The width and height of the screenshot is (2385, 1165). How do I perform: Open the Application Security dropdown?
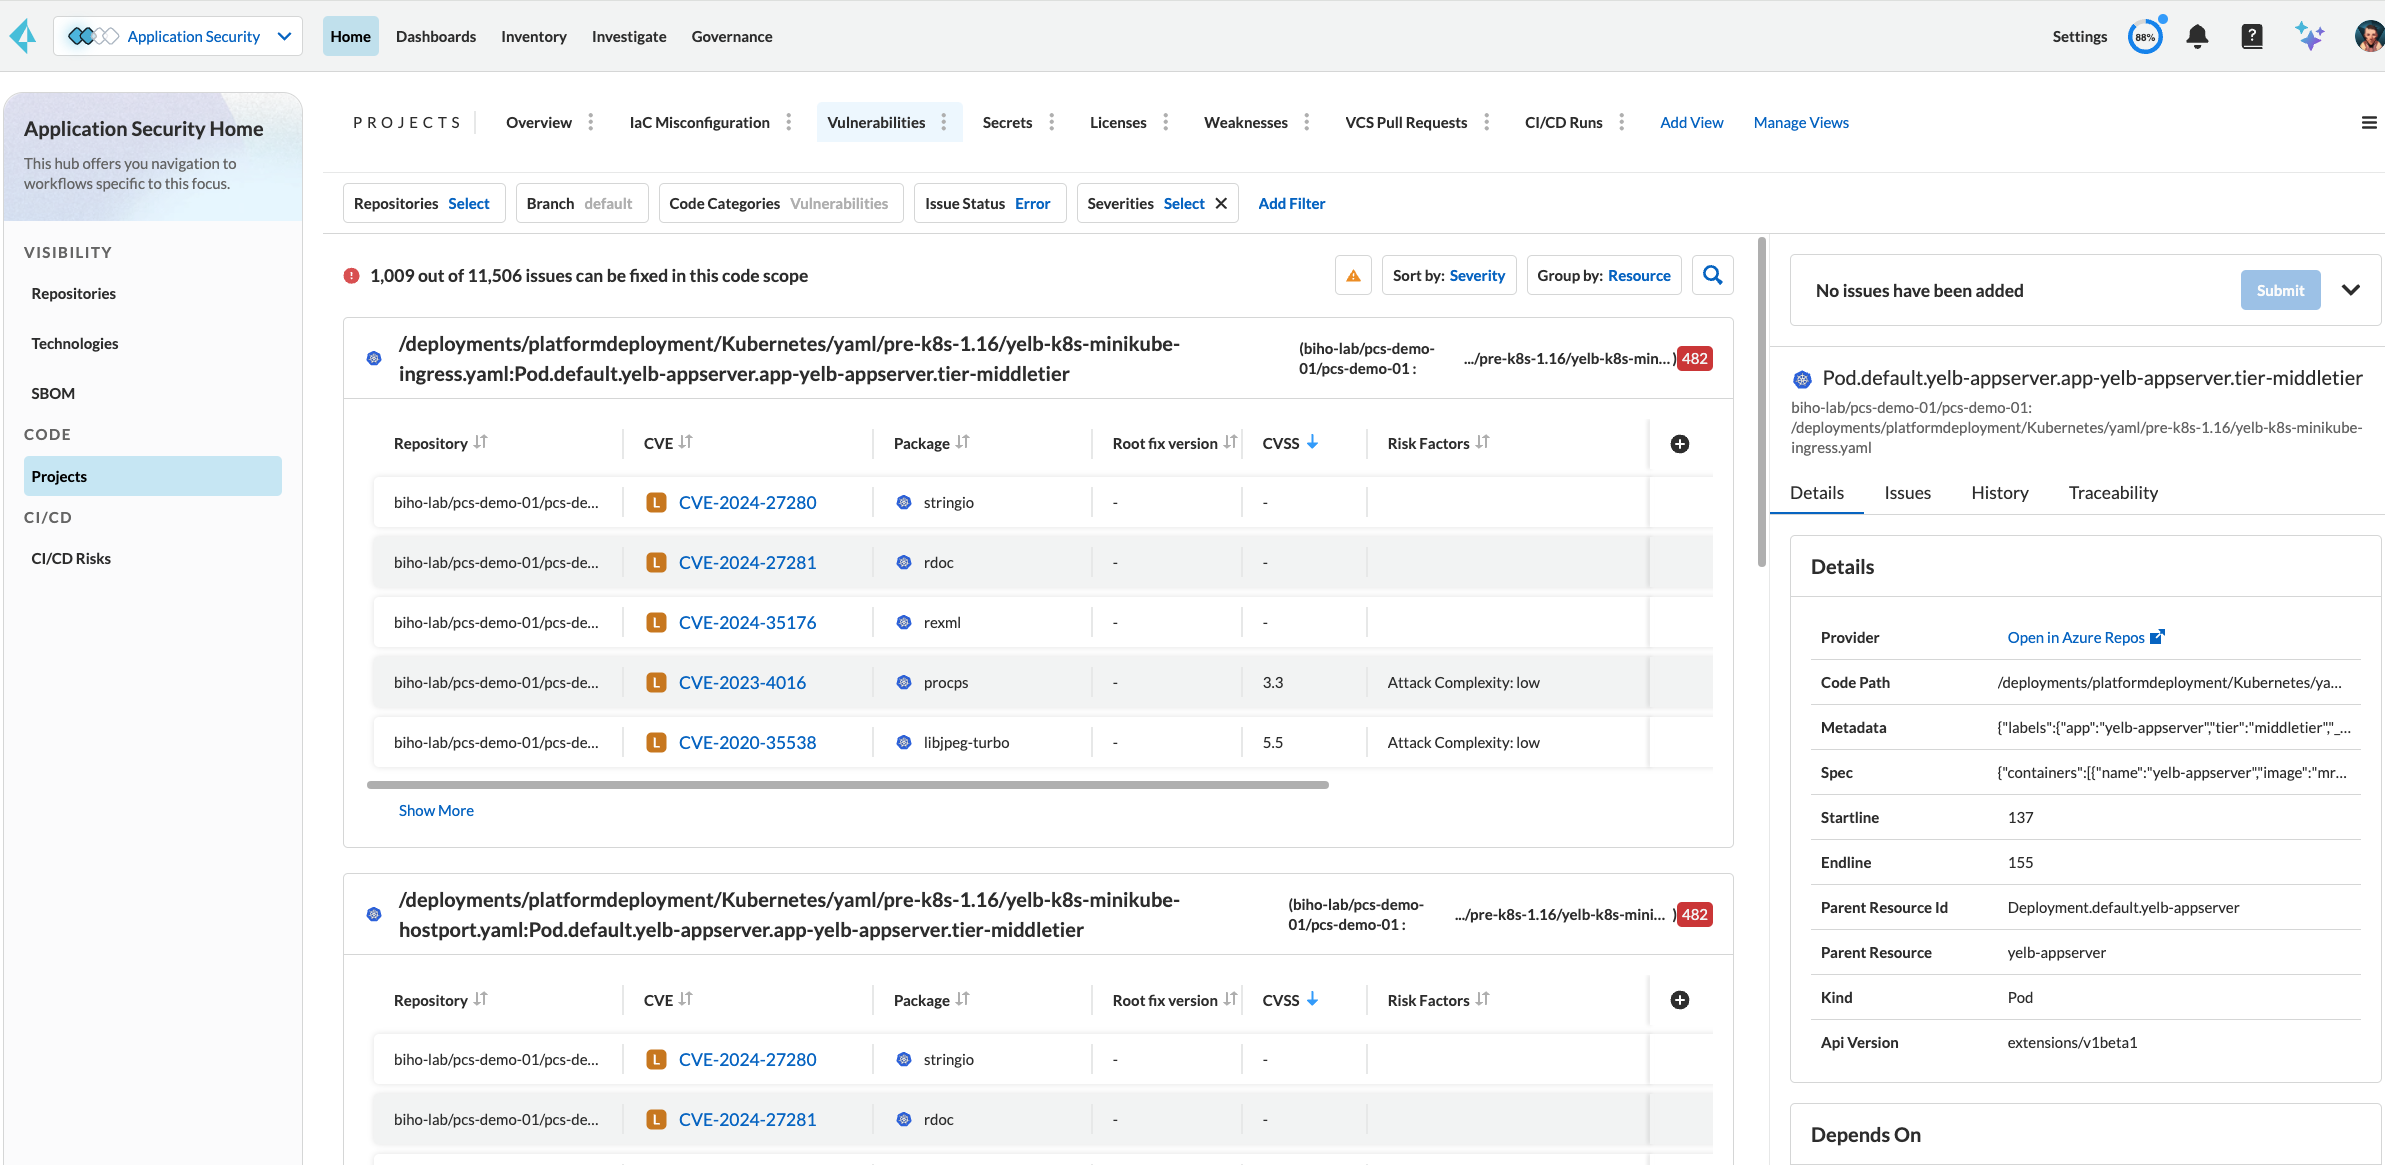(x=178, y=37)
